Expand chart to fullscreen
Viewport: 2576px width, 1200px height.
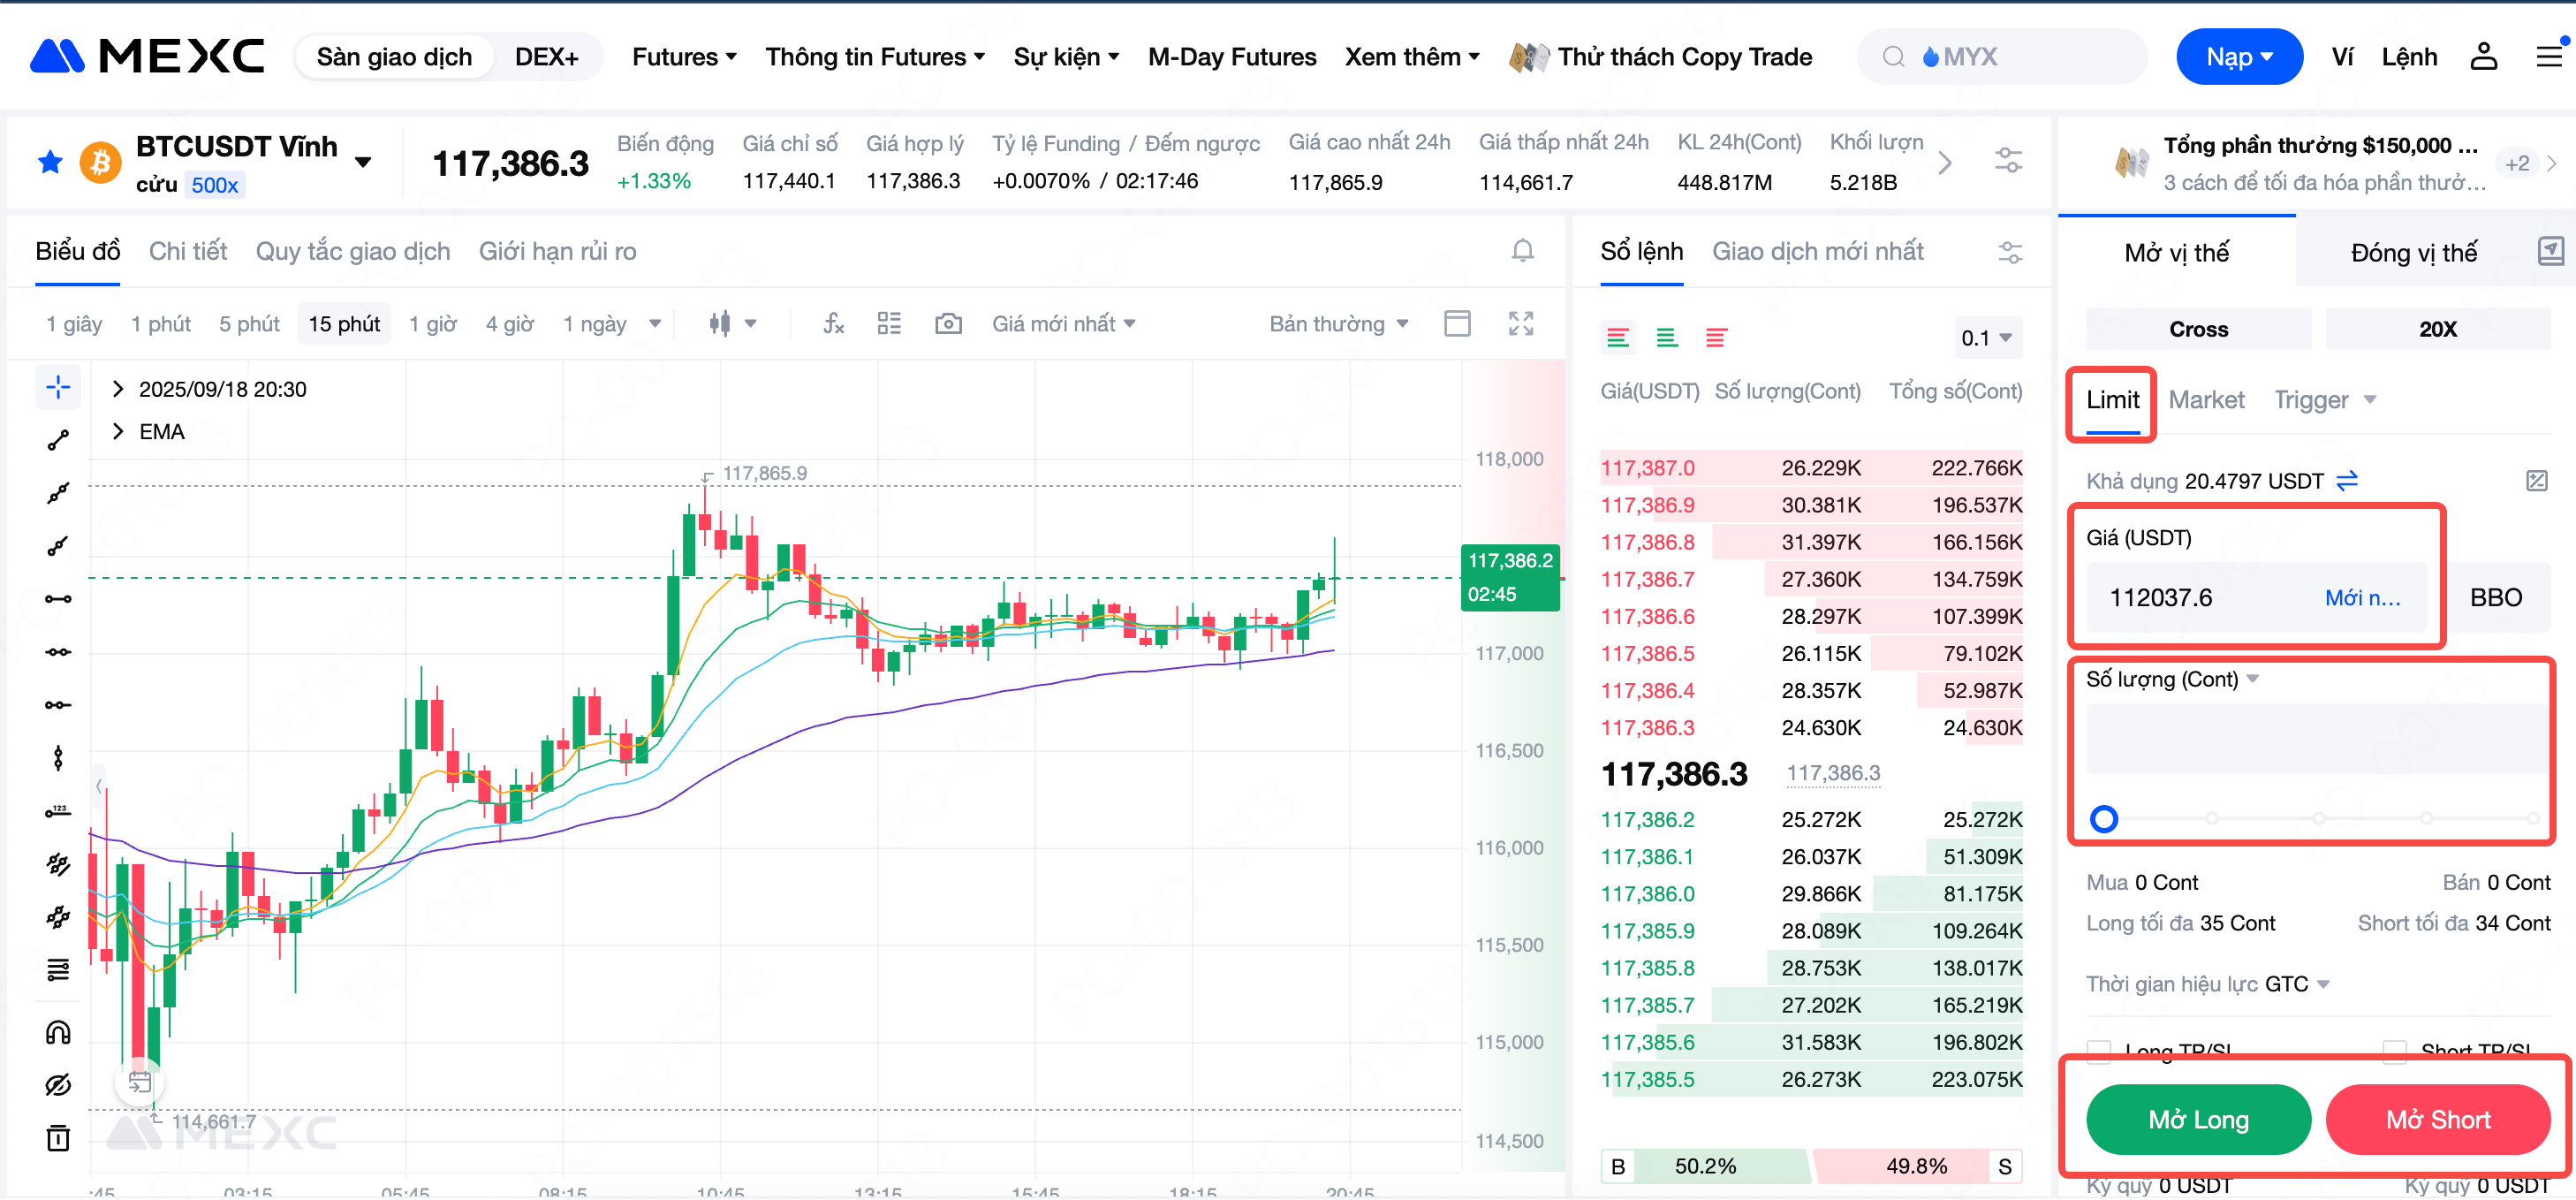coord(1520,324)
